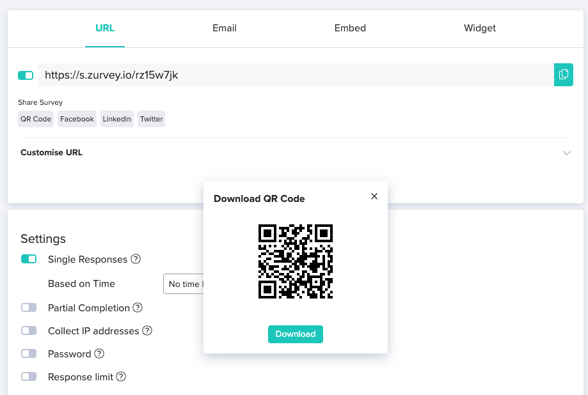Copy the survey URL with the copy icon

(563, 75)
